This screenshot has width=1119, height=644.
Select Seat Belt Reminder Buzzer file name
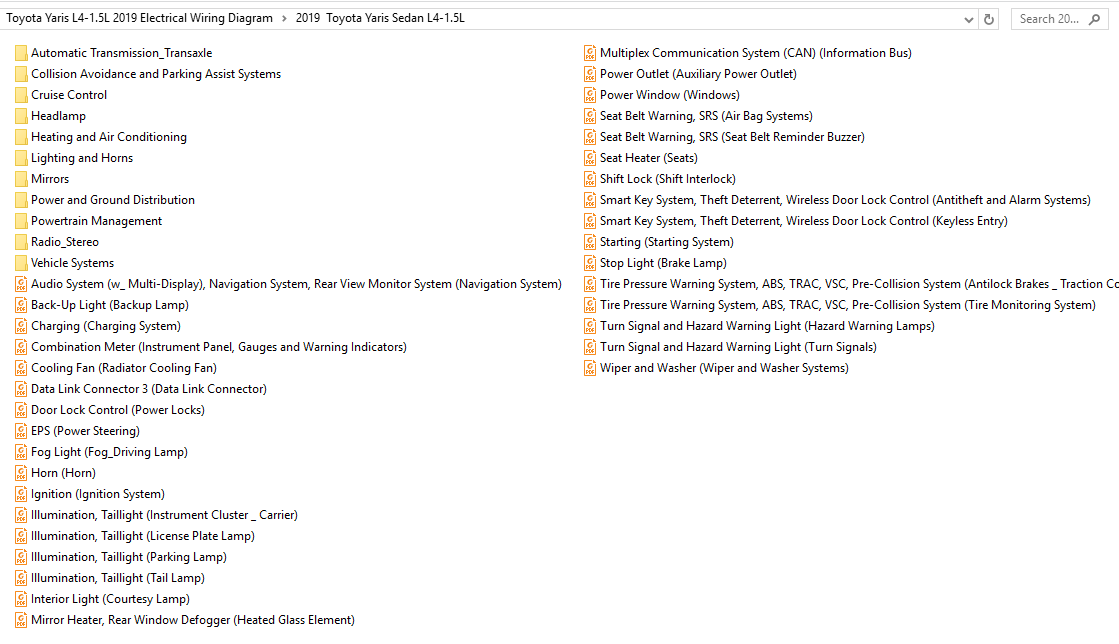732,137
